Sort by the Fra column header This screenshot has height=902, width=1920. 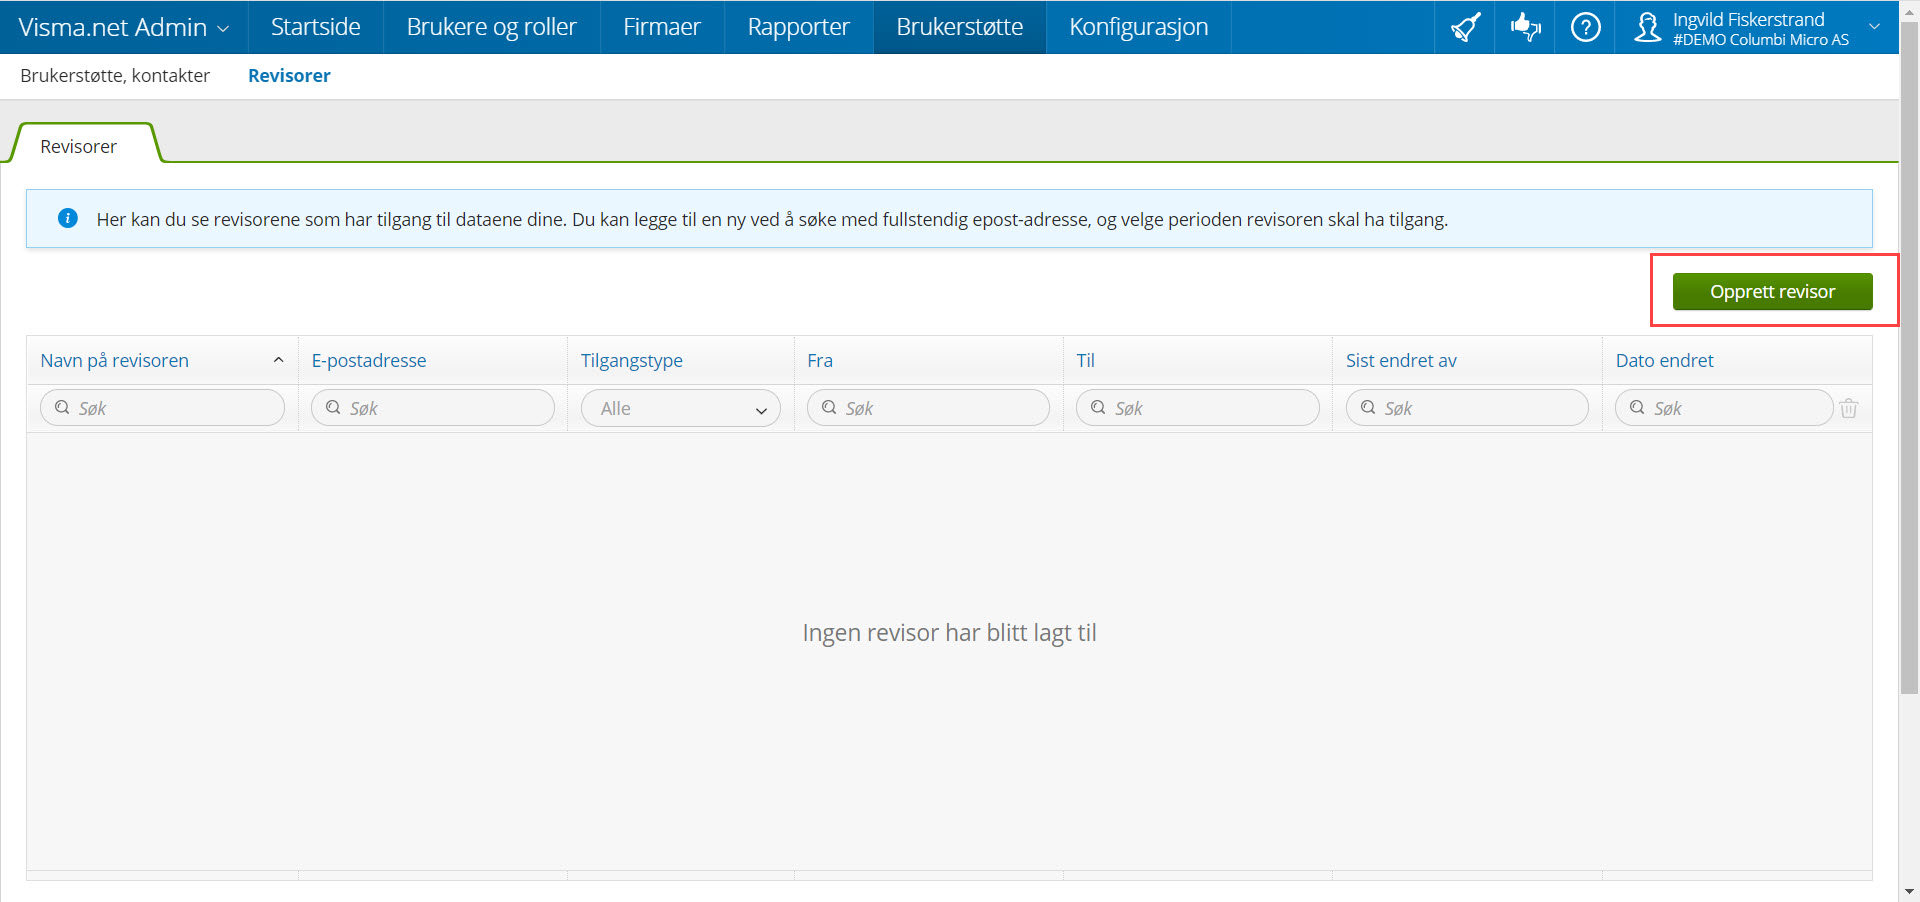(820, 360)
